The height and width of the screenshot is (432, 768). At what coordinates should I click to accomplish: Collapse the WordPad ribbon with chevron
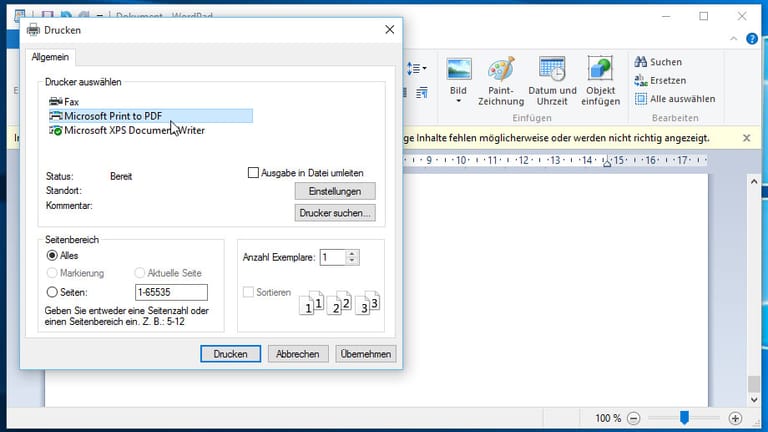[733, 39]
